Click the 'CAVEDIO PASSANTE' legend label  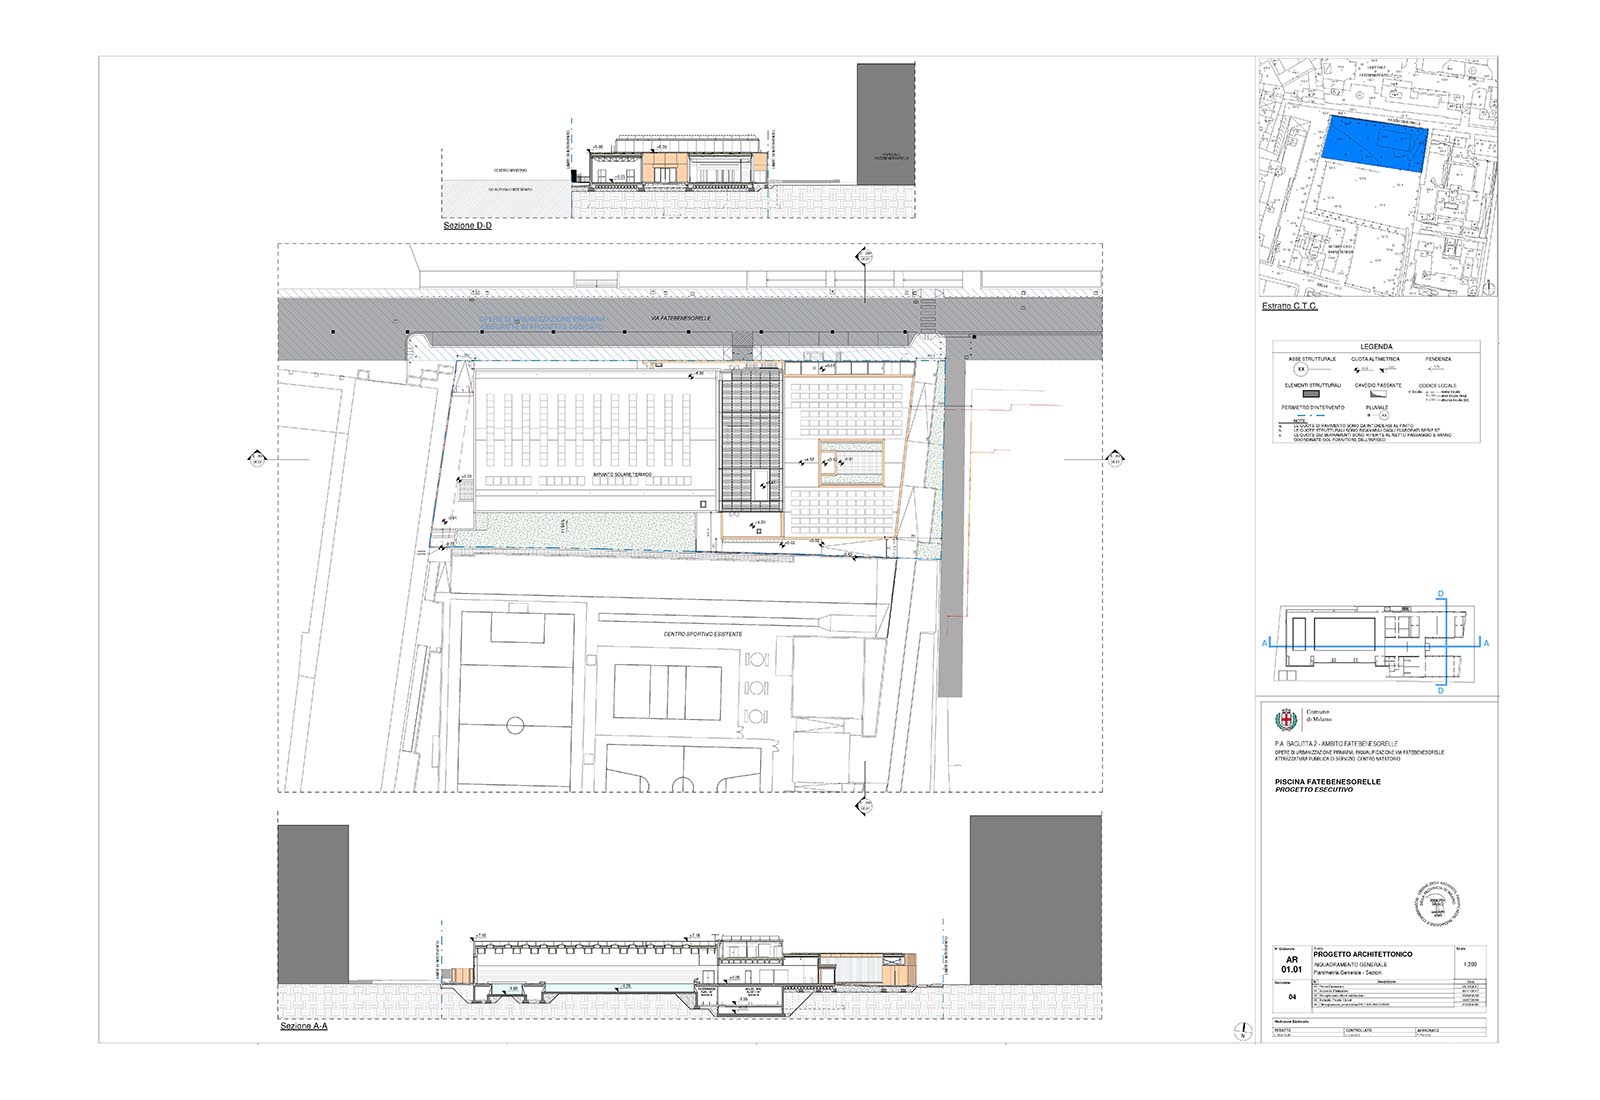[x=1378, y=385]
